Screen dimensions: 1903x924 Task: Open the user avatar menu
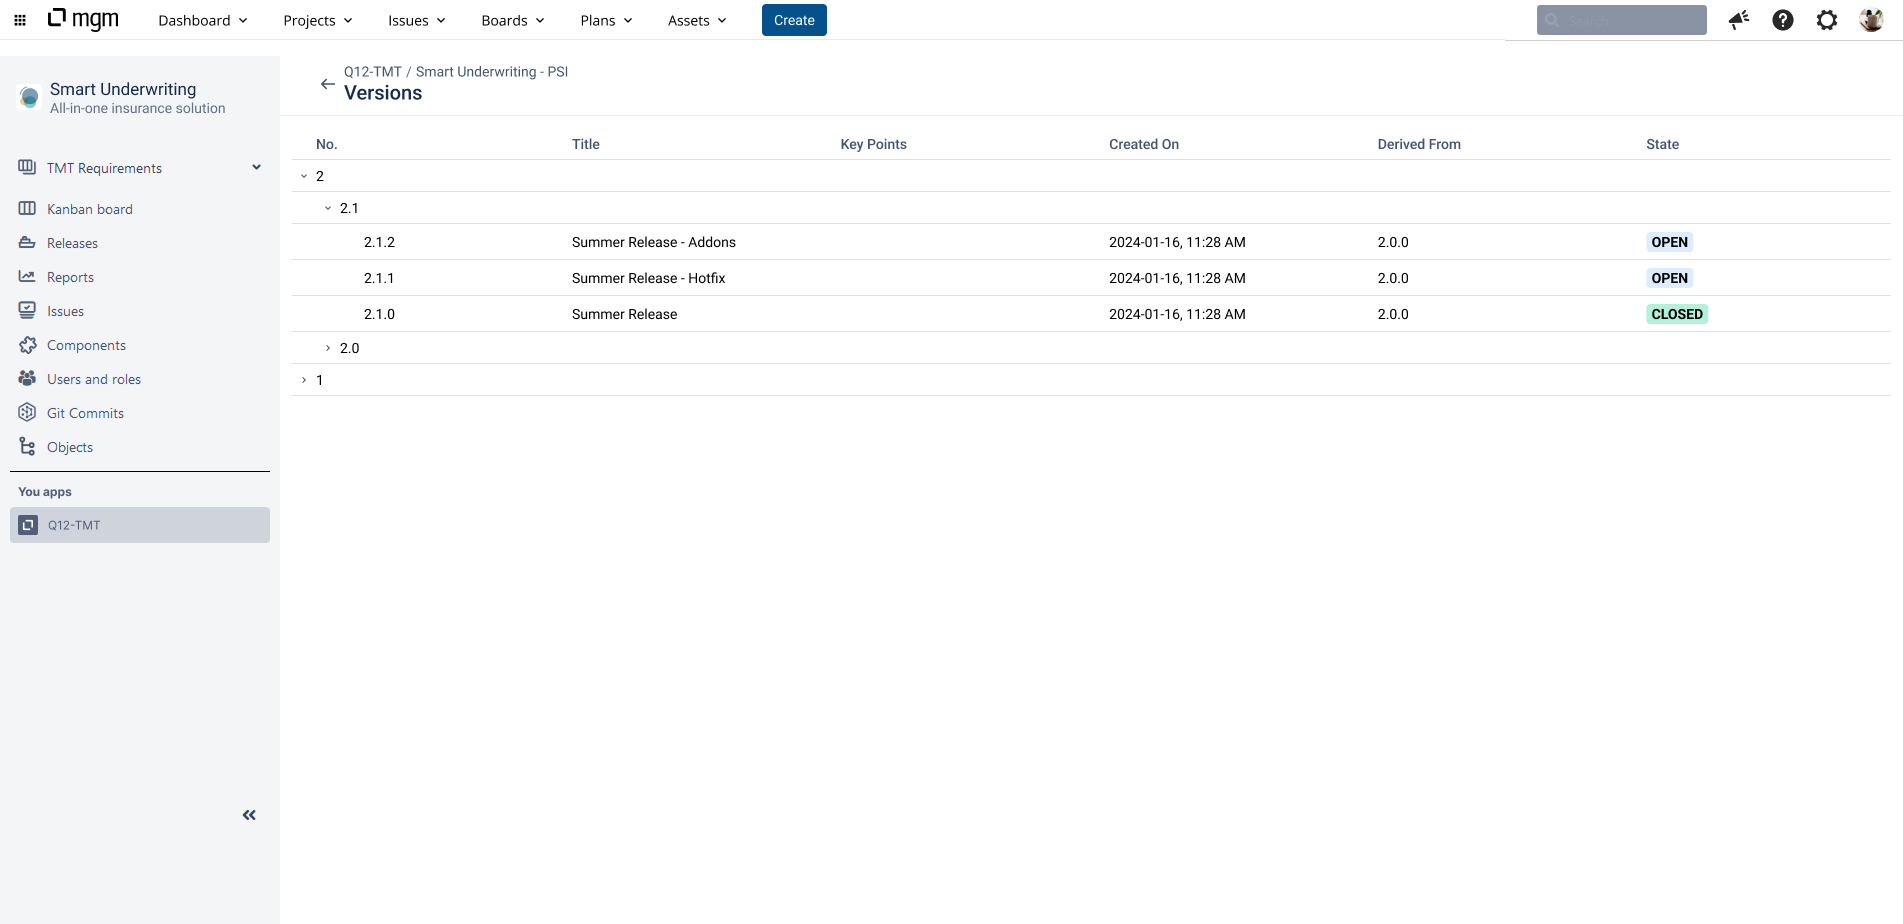pyautogui.click(x=1871, y=19)
